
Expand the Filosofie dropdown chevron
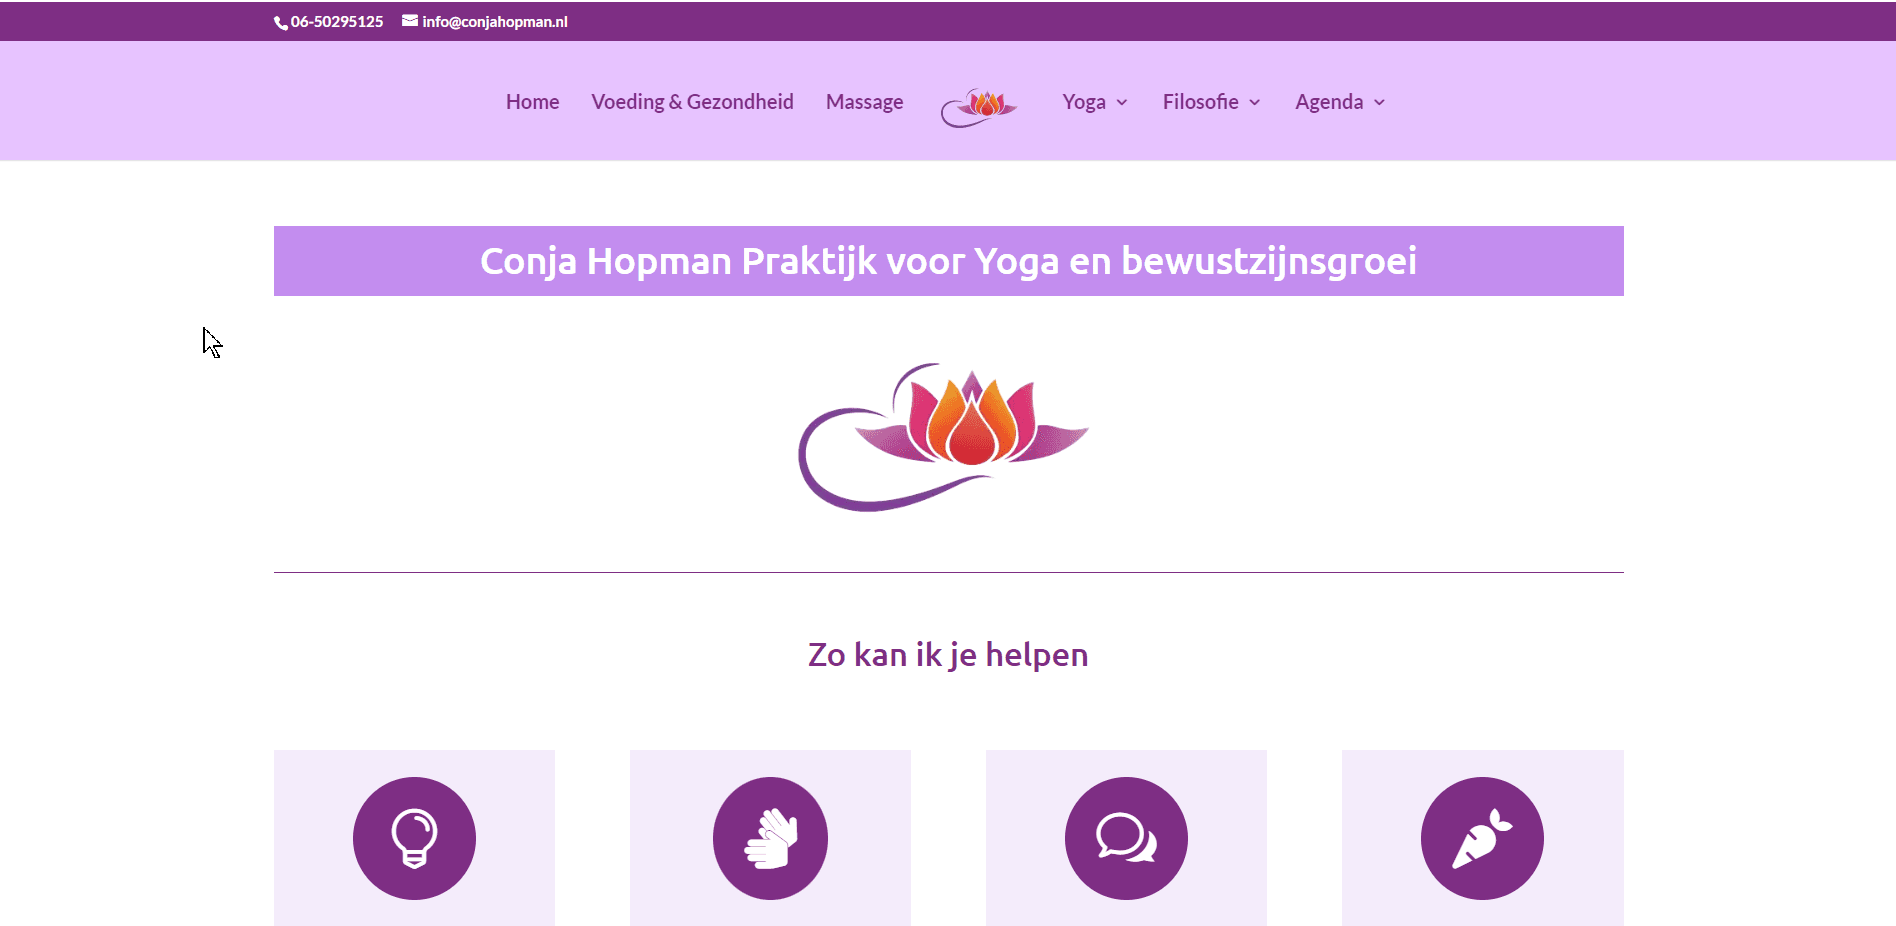click(x=1255, y=103)
